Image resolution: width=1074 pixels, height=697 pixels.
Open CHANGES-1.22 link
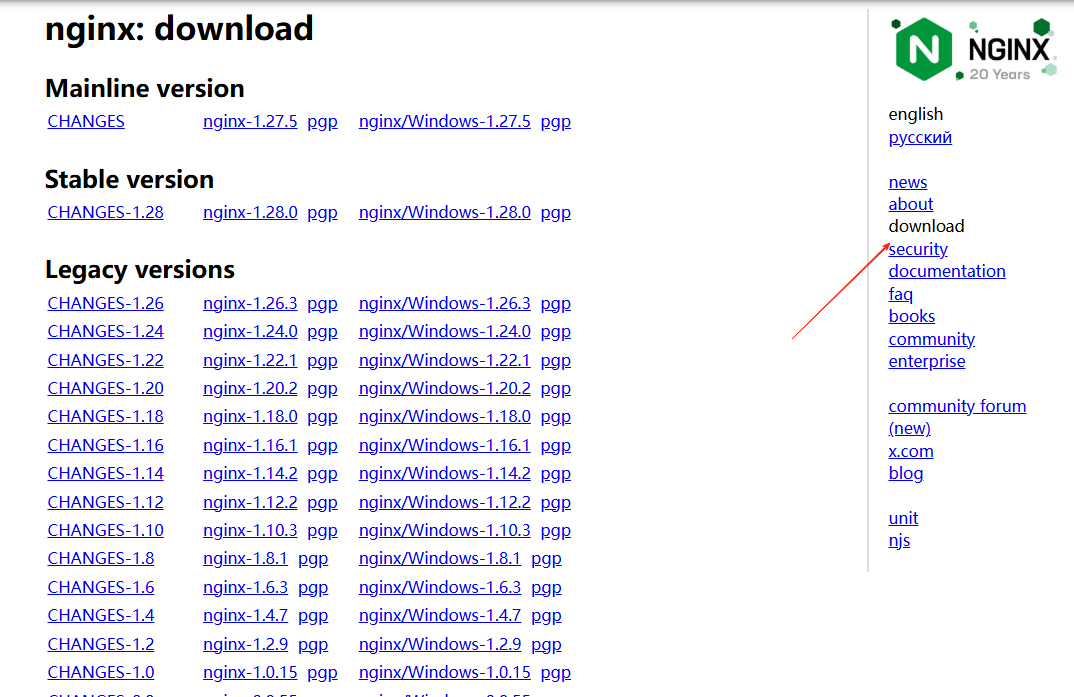coord(105,360)
